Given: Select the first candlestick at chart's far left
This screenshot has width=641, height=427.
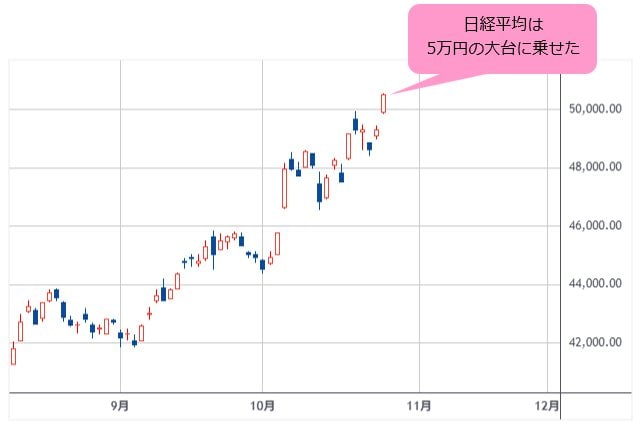Looking at the screenshot, I should pos(13,353).
